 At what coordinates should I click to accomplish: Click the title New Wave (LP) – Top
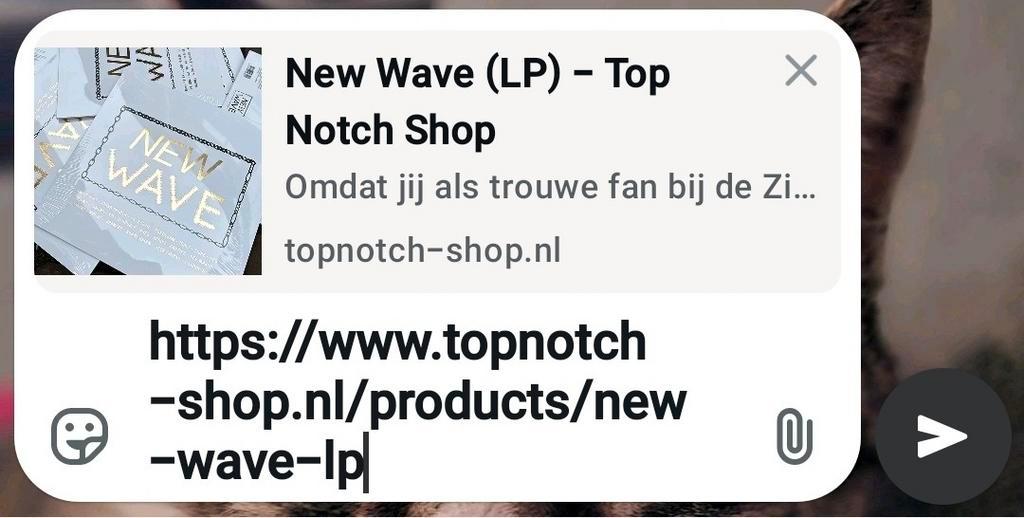(477, 73)
